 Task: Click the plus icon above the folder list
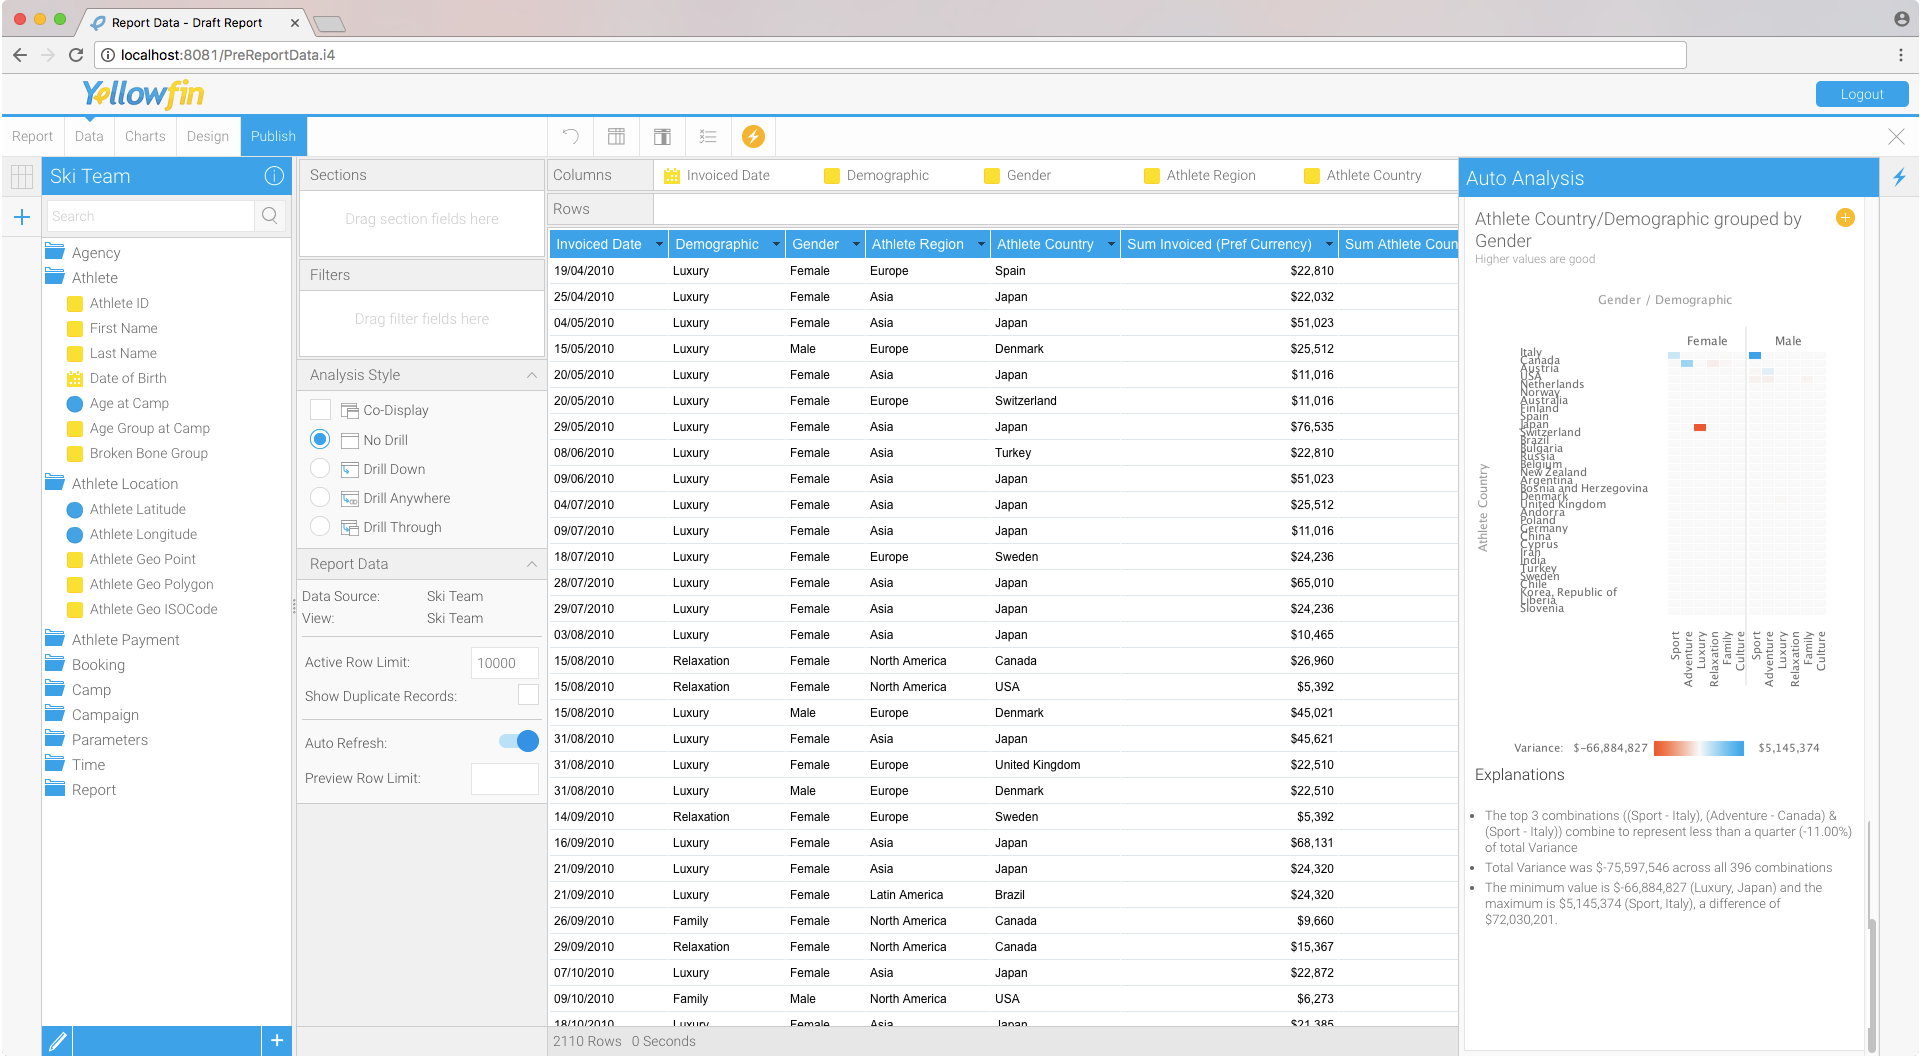pos(22,216)
